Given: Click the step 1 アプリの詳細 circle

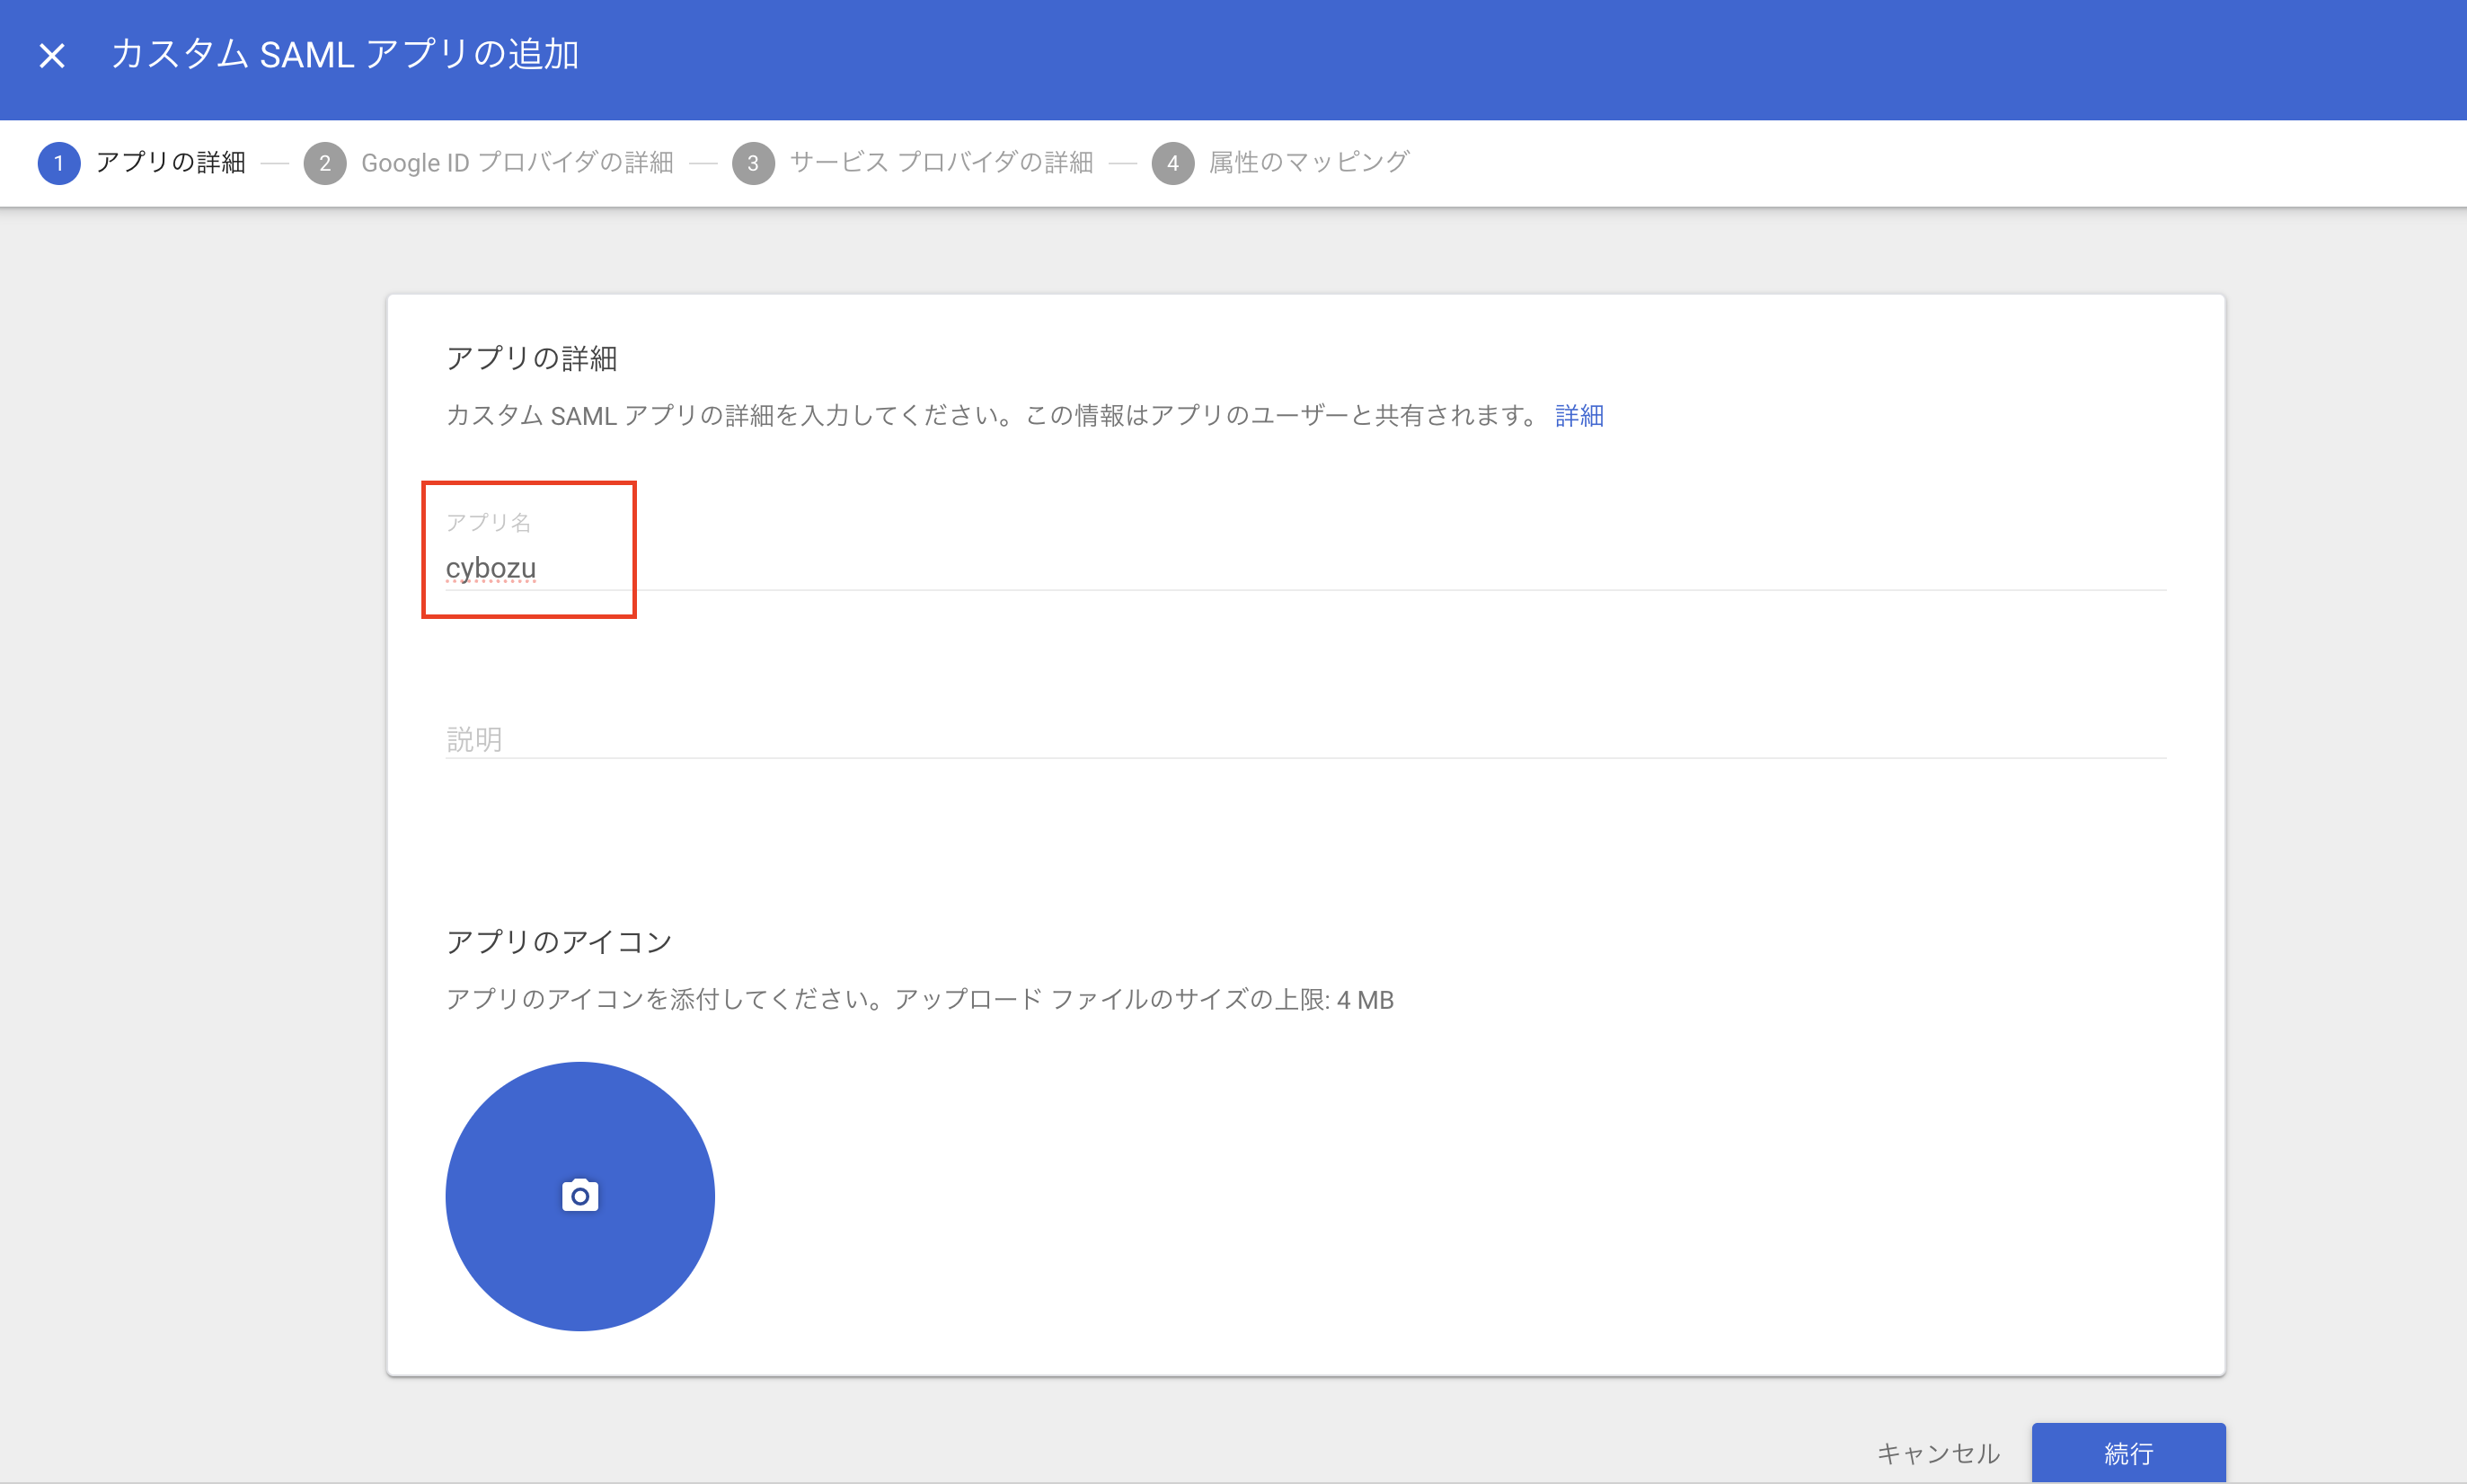Looking at the screenshot, I should pos(58,163).
